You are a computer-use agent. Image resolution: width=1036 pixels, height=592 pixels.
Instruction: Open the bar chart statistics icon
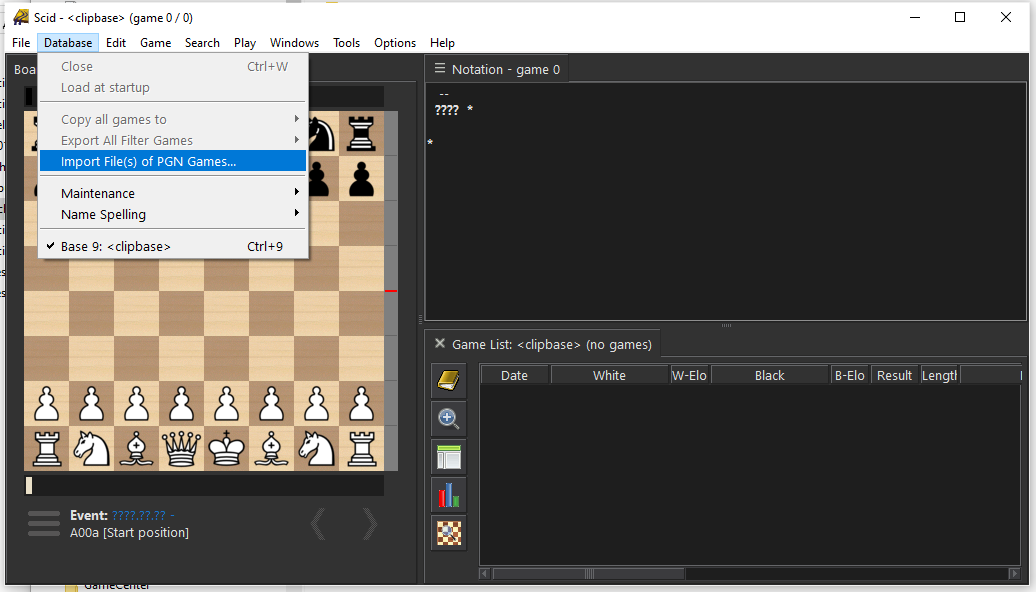pyautogui.click(x=449, y=495)
